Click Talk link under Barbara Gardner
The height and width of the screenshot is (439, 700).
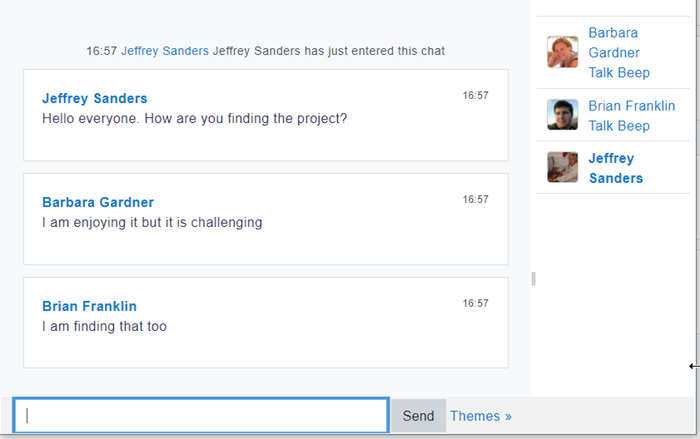tap(600, 72)
